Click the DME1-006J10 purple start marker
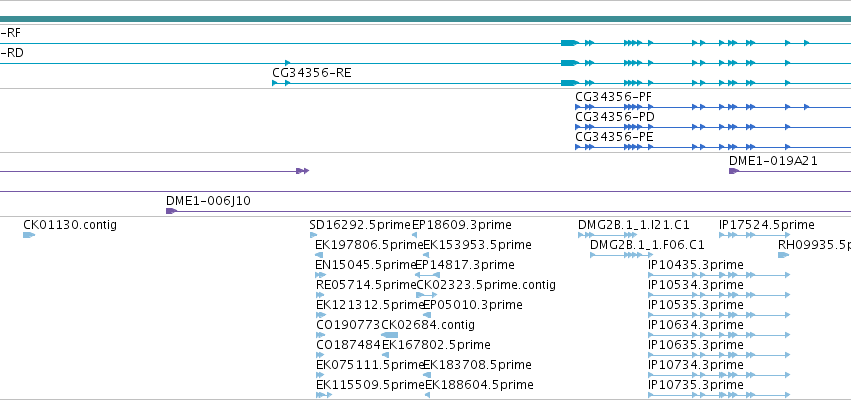Image resolution: width=851 pixels, height=400 pixels. pyautogui.click(x=171, y=211)
